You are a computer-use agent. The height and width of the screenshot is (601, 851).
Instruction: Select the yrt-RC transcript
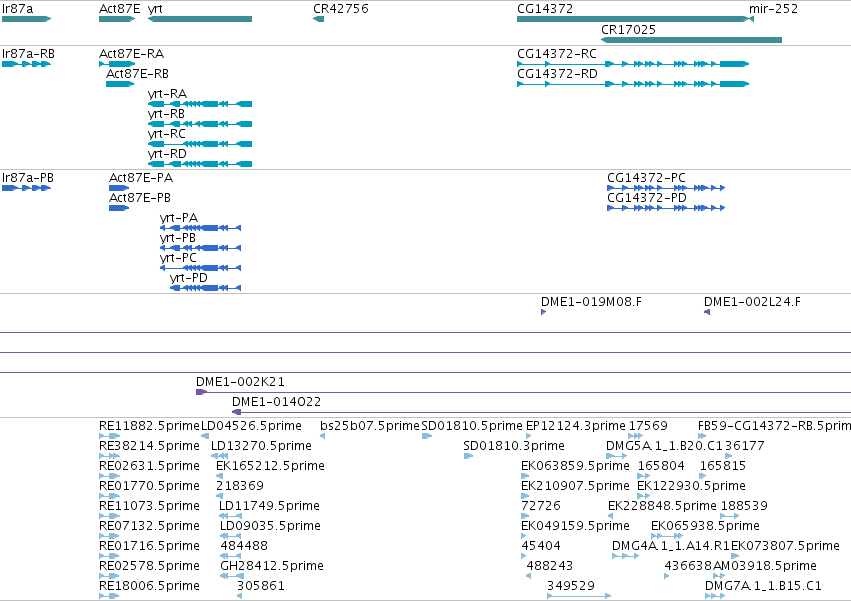pyautogui.click(x=200, y=144)
